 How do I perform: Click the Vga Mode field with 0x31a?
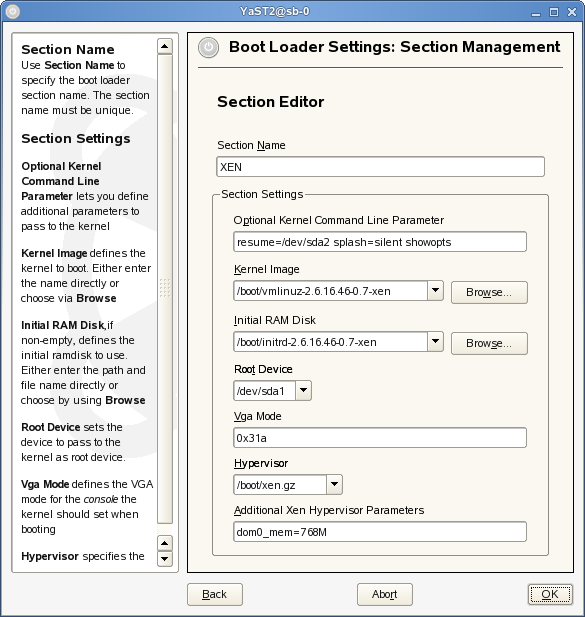click(380, 438)
